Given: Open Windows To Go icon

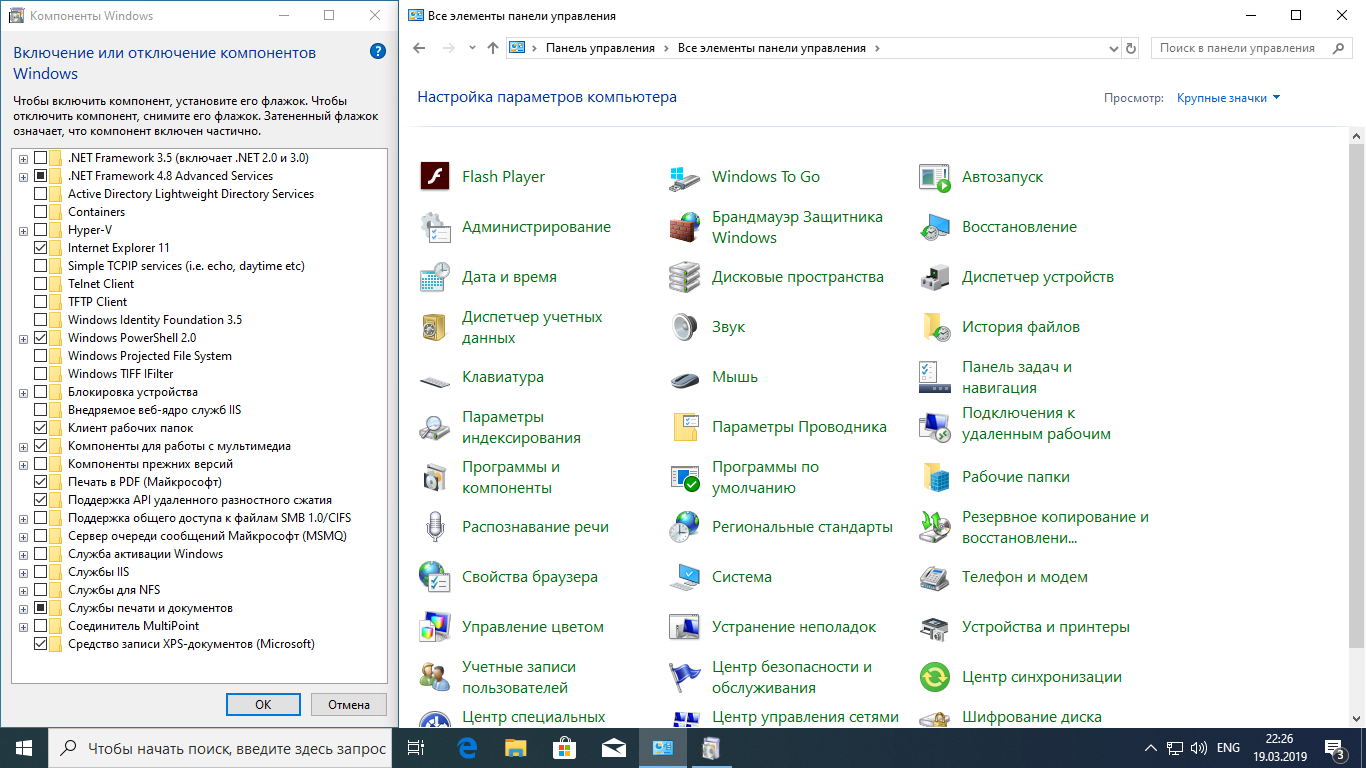Looking at the screenshot, I should (x=685, y=177).
